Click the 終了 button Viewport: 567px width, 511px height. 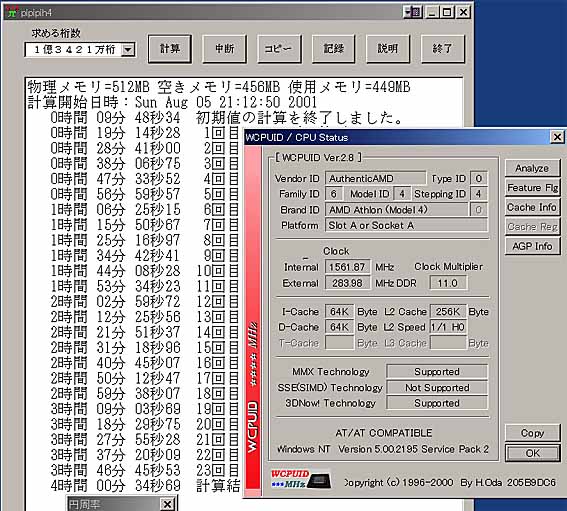443,49
